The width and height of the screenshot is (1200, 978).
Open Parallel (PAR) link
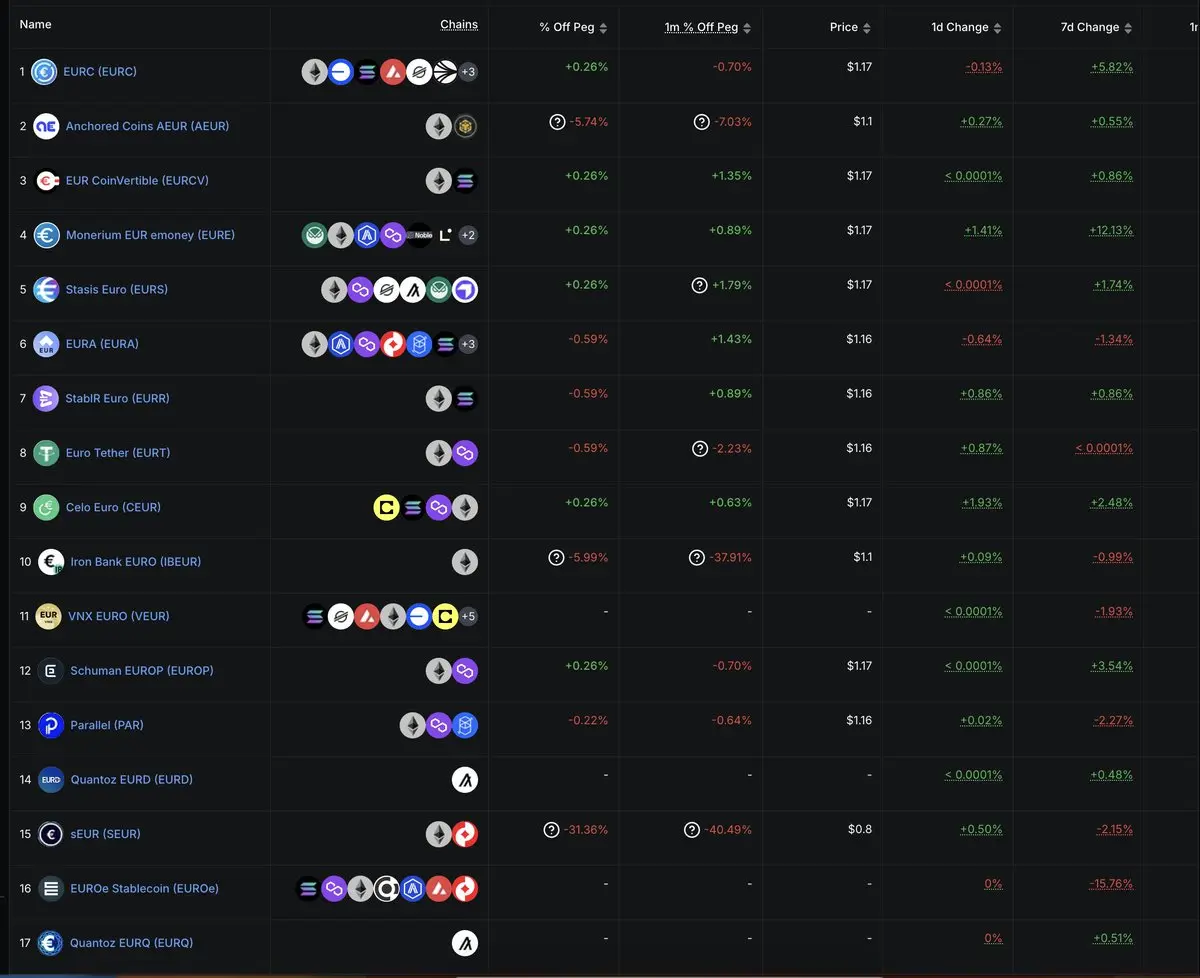click(107, 725)
